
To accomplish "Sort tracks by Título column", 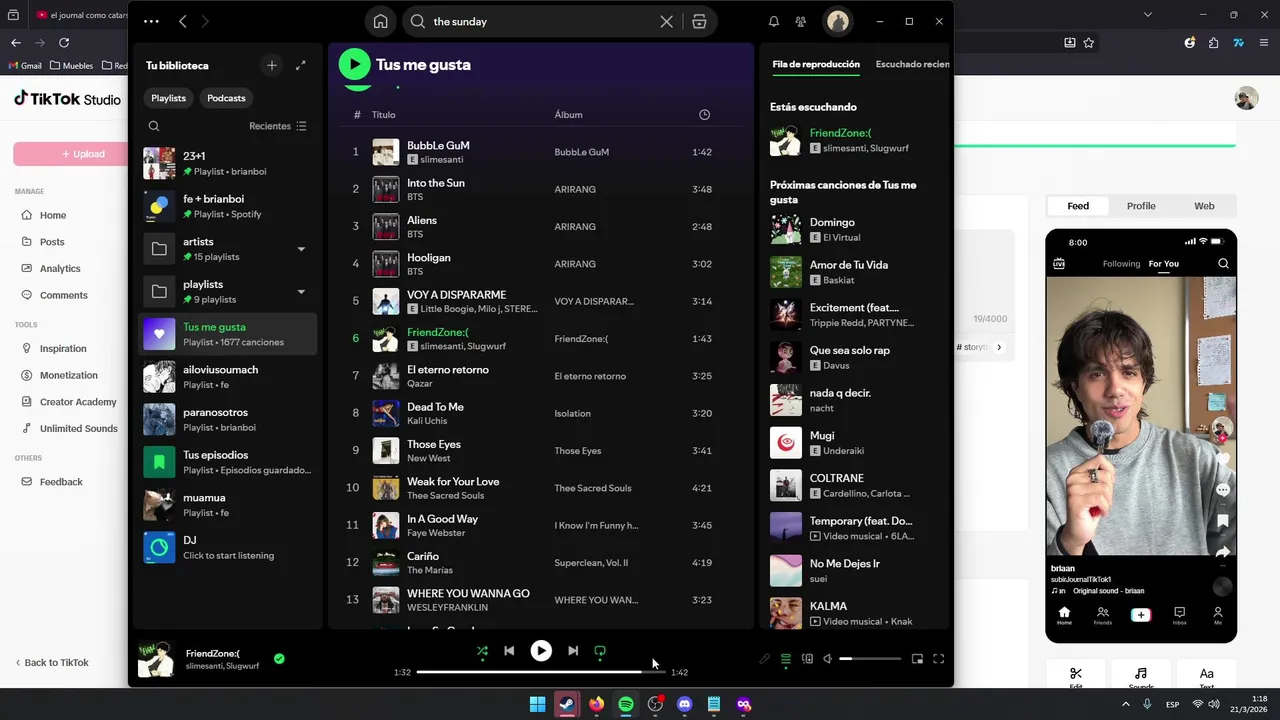I will (x=384, y=115).
